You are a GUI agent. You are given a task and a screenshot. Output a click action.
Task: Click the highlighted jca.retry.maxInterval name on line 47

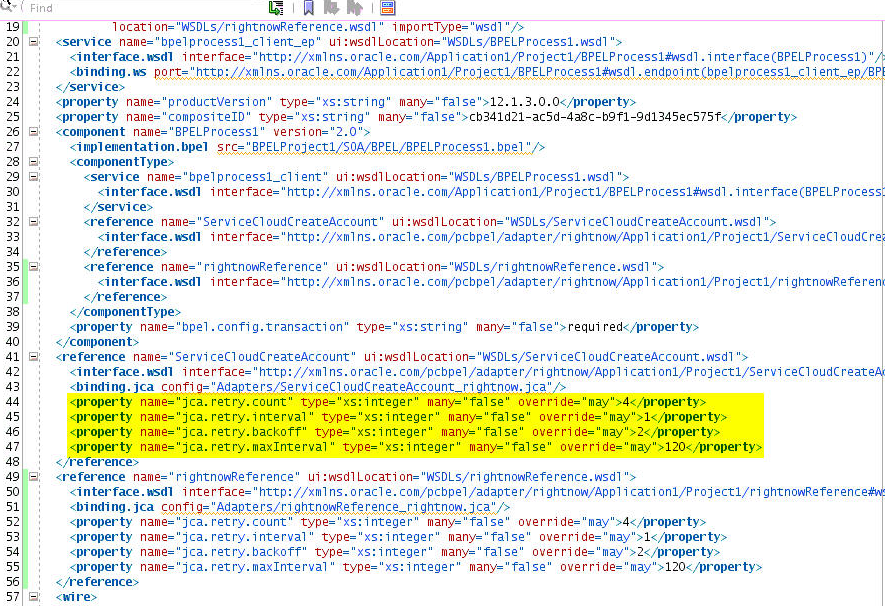255,447
